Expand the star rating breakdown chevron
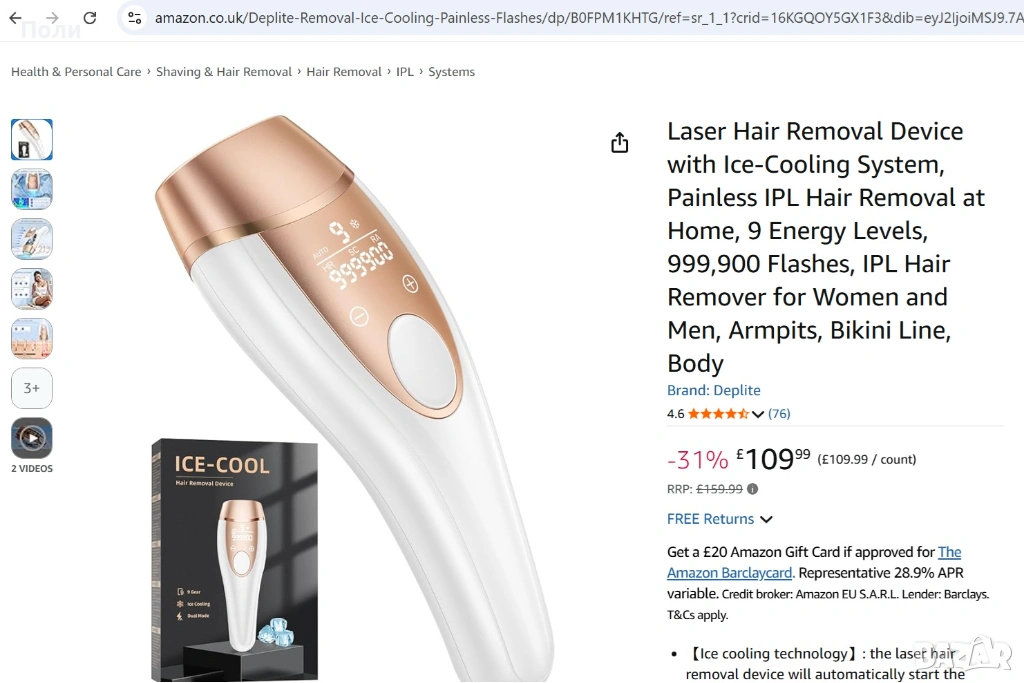Image resolution: width=1024 pixels, height=683 pixels. (758, 414)
